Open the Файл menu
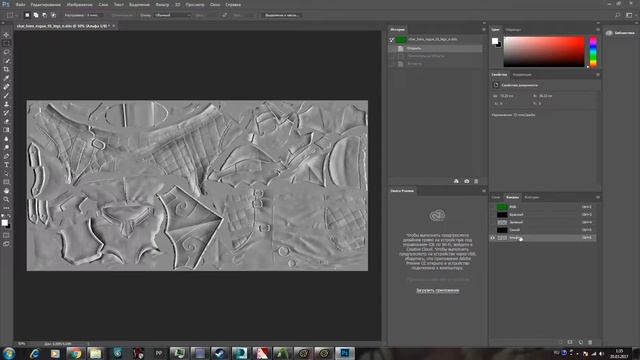Image resolution: width=640 pixels, height=360 pixels. 20,4
